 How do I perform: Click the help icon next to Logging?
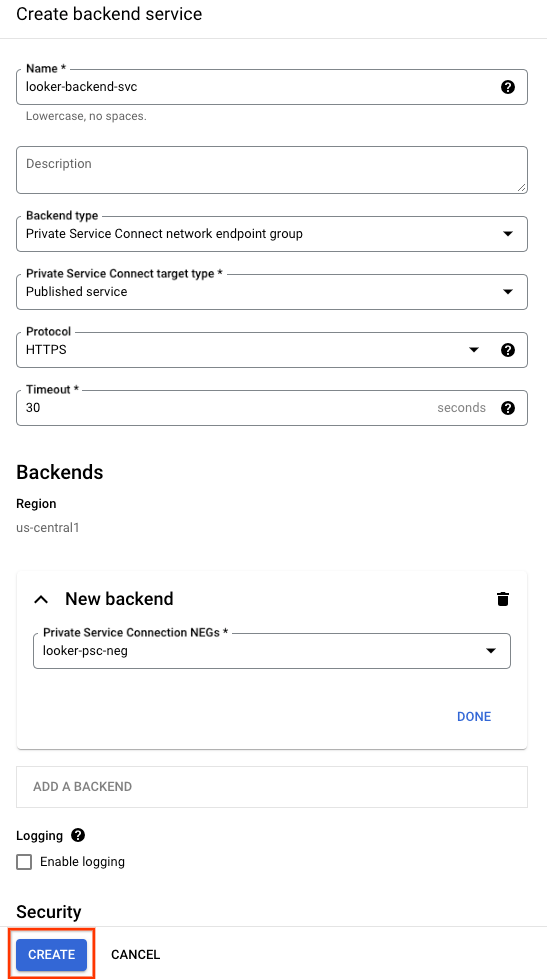(x=78, y=835)
